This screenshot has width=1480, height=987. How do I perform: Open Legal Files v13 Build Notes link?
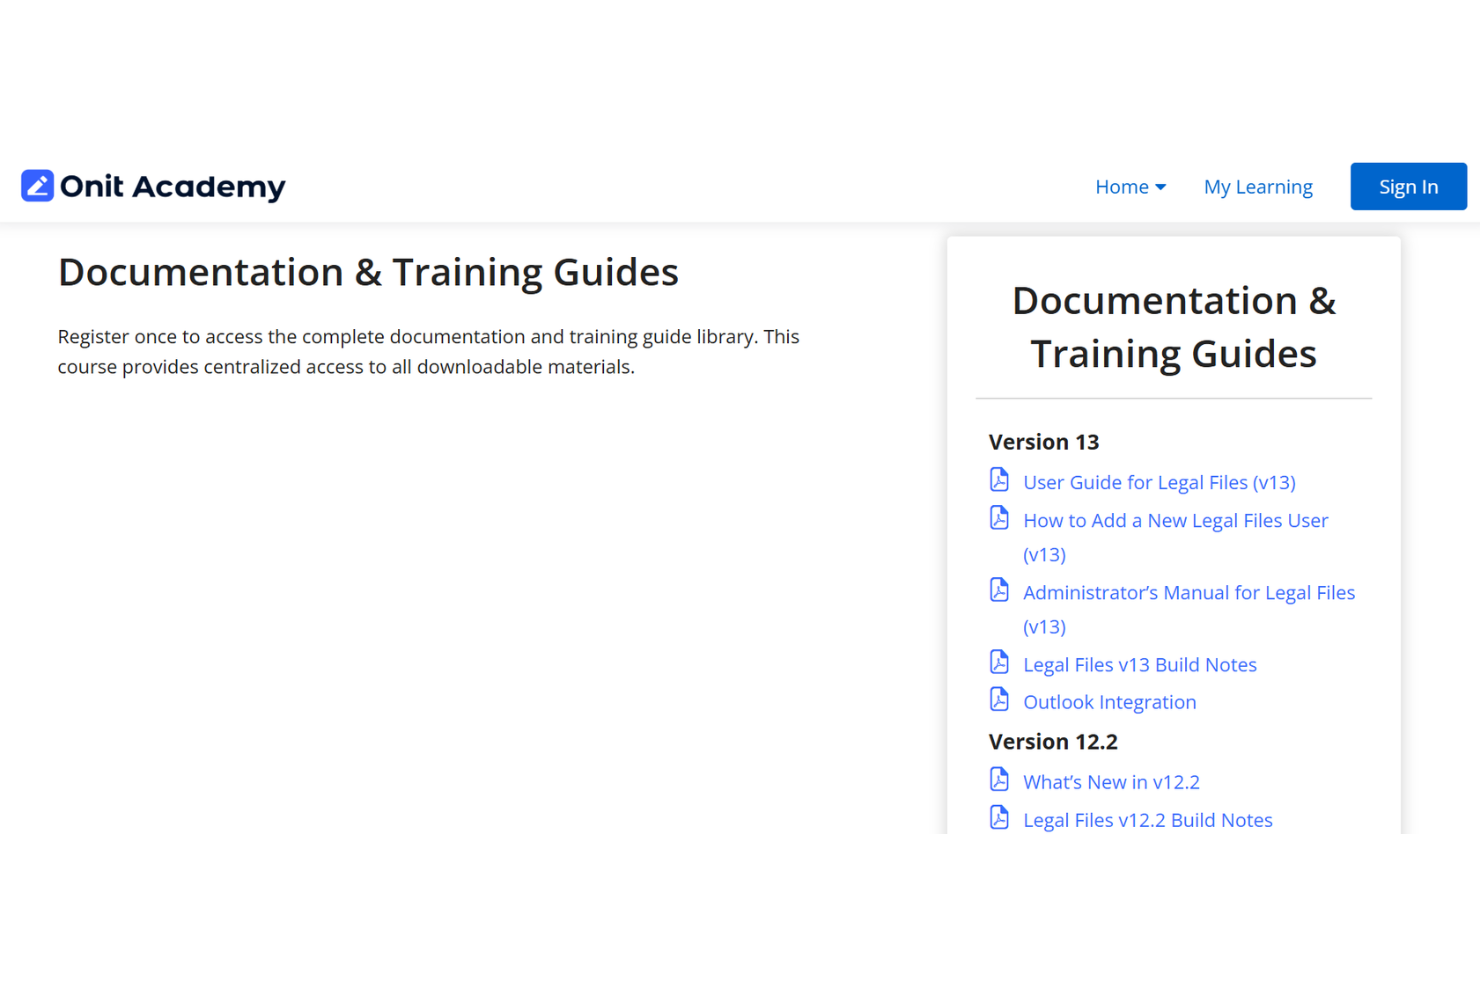click(x=1140, y=665)
